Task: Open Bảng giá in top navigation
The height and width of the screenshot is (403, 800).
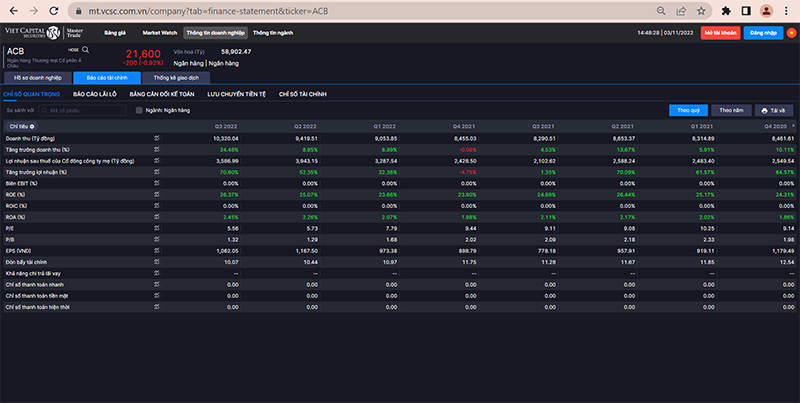Action: tap(115, 33)
